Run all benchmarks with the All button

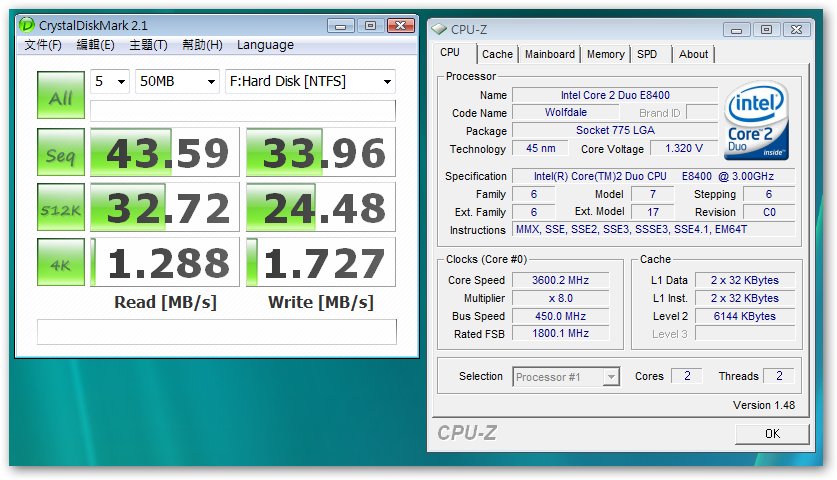coord(61,95)
